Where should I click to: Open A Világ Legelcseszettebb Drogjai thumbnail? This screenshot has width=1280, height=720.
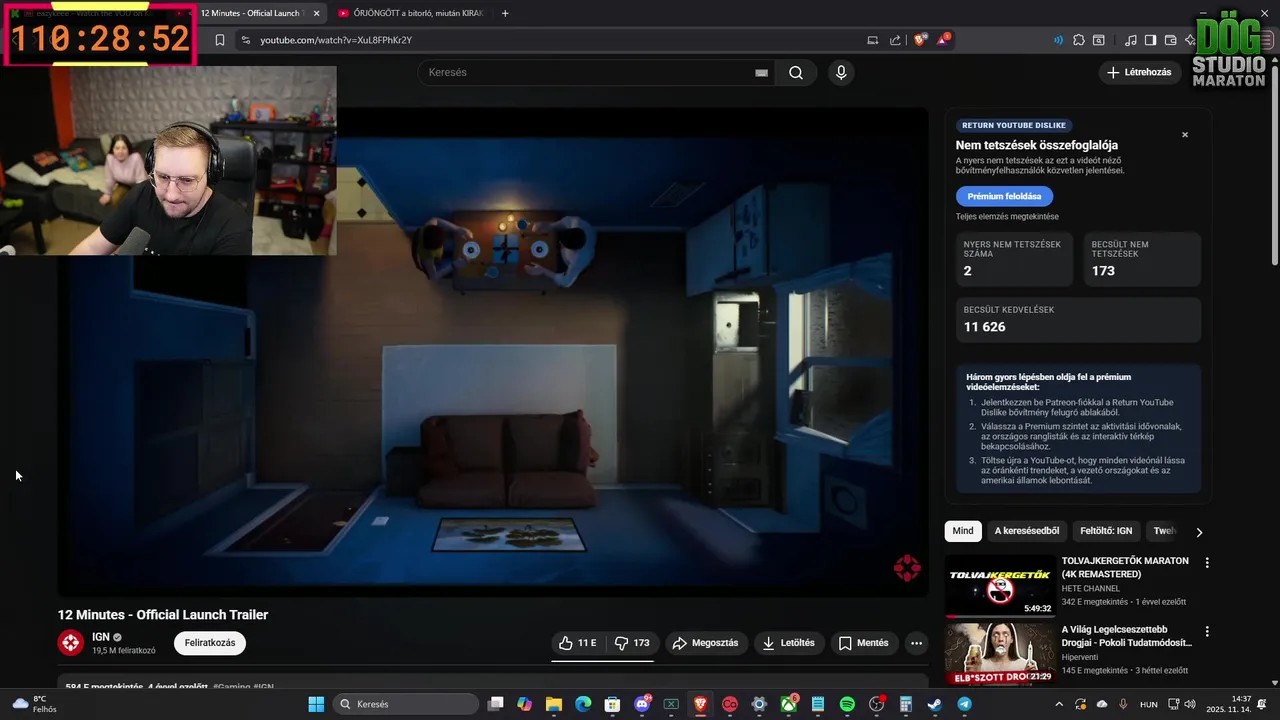click(x=1000, y=654)
